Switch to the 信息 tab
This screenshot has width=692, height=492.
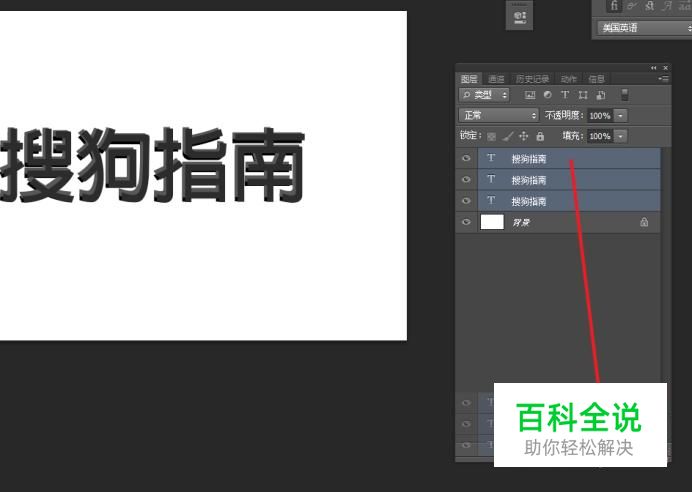(x=596, y=79)
